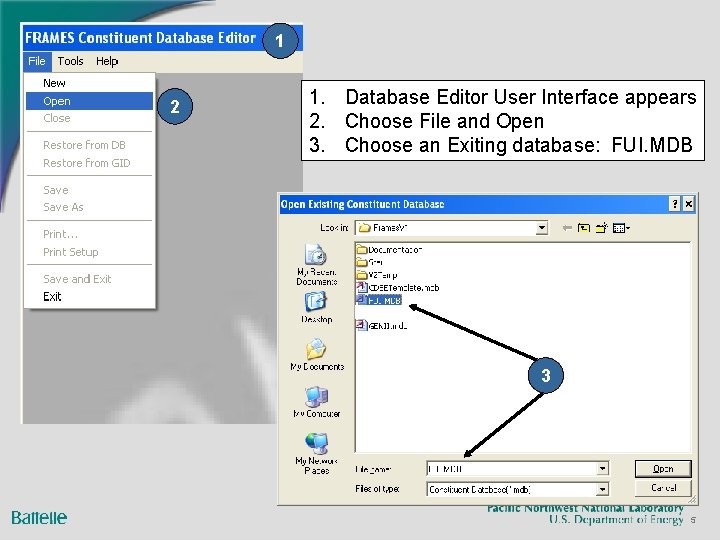Viewport: 720px width, 540px height.
Task: Open the Tools menu
Action: pos(70,61)
